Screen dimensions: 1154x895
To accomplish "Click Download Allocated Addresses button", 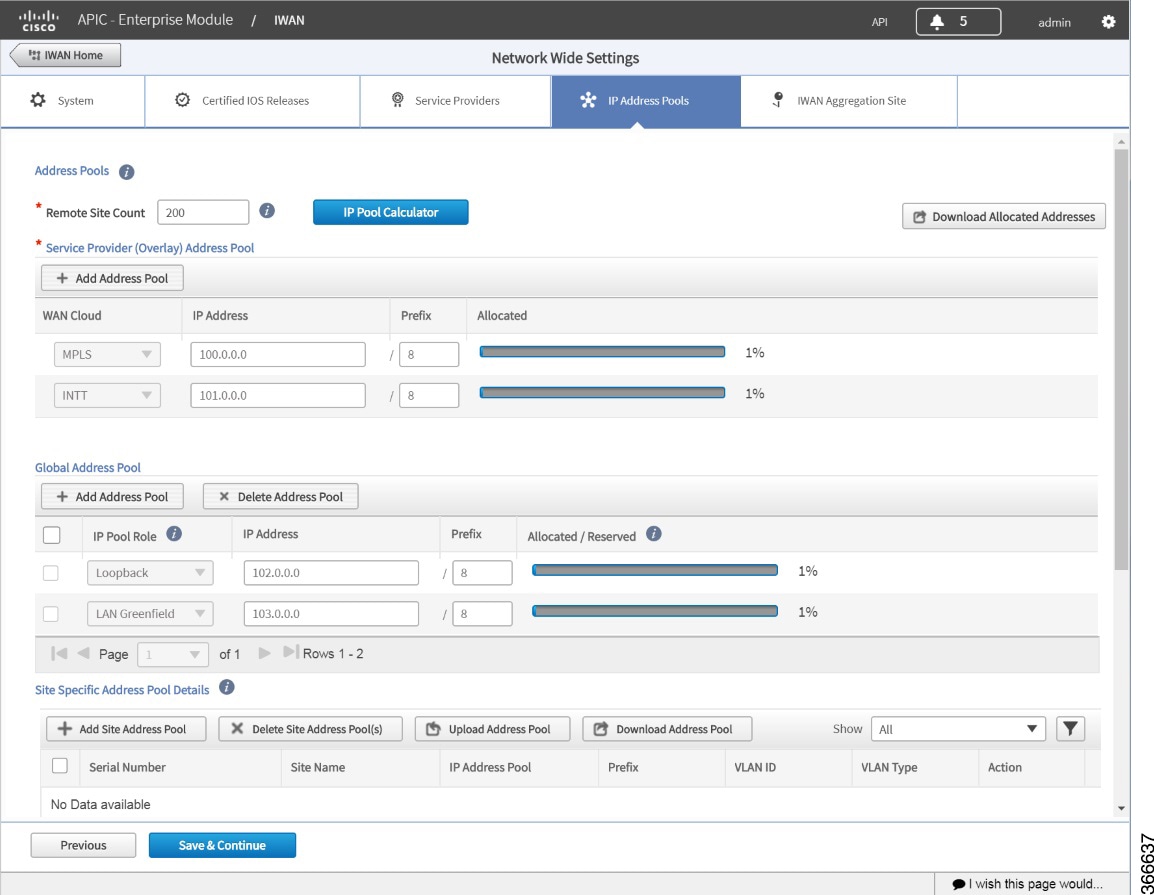I will click(x=1004, y=216).
